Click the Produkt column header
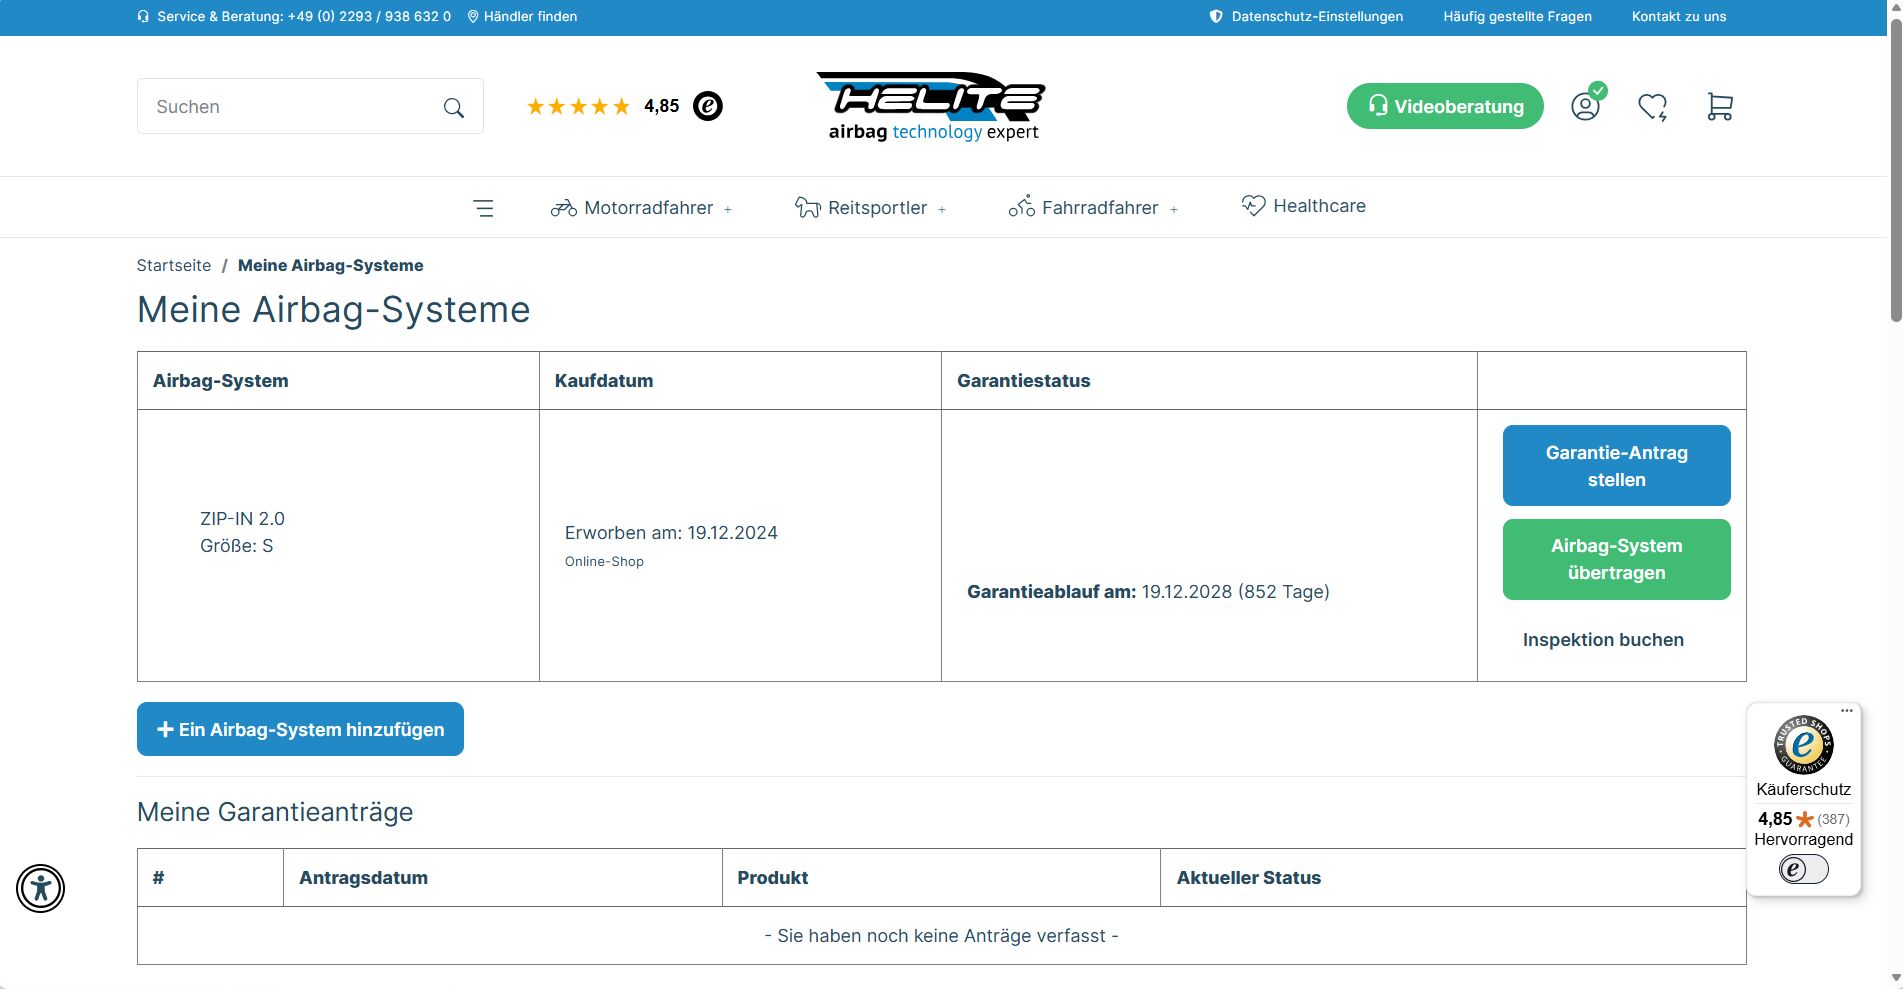 click(x=772, y=878)
